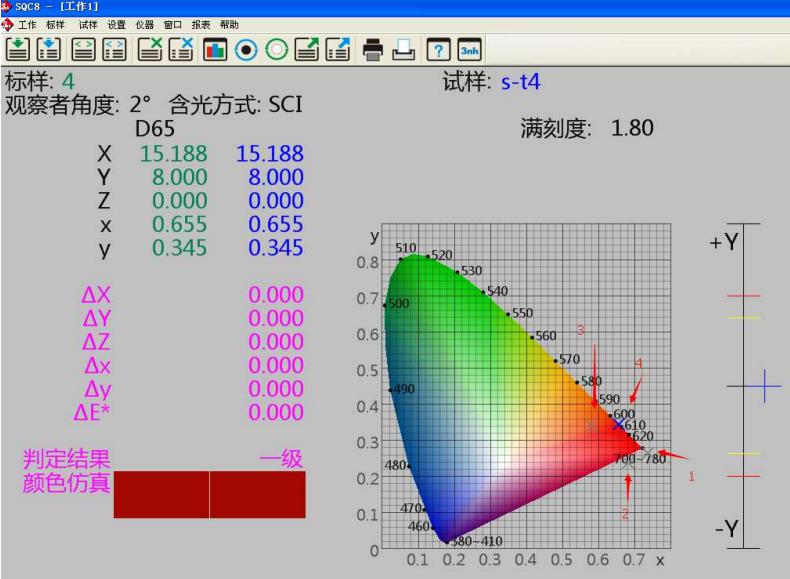Image resolution: width=790 pixels, height=579 pixels.
Task: Click the full scale value 1.80
Action: click(632, 128)
